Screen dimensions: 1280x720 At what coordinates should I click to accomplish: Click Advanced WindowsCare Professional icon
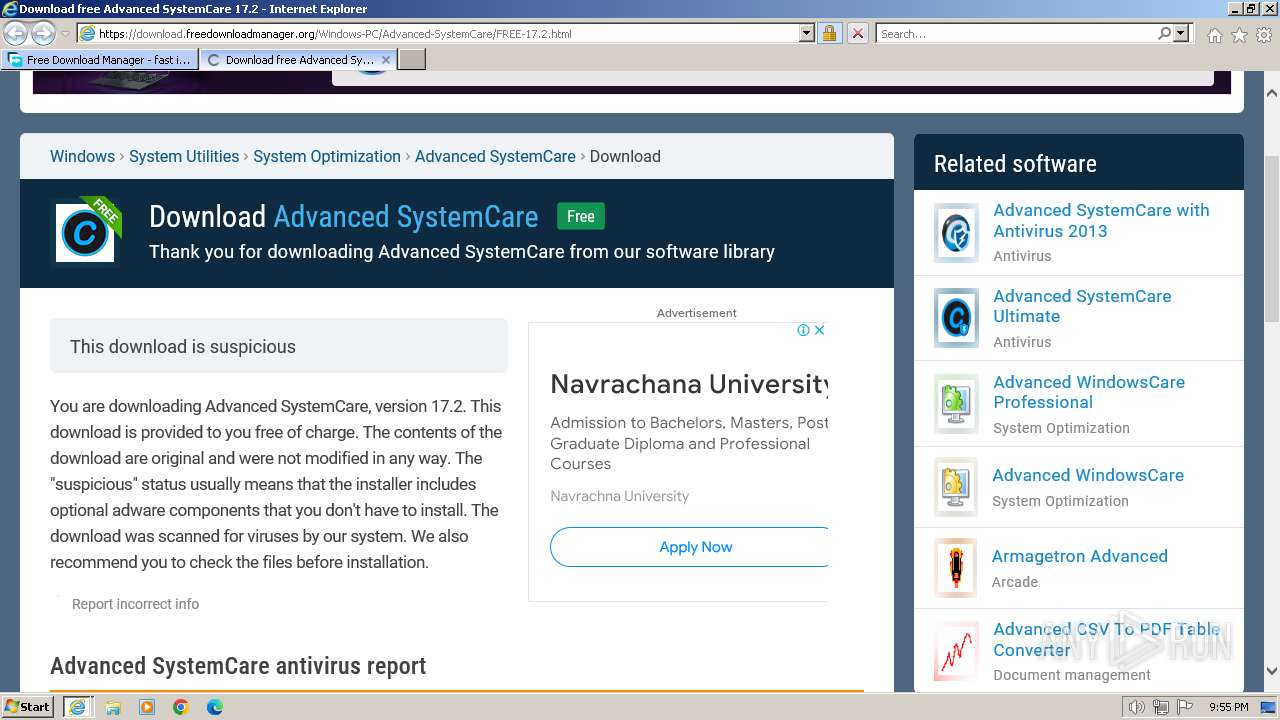point(956,404)
